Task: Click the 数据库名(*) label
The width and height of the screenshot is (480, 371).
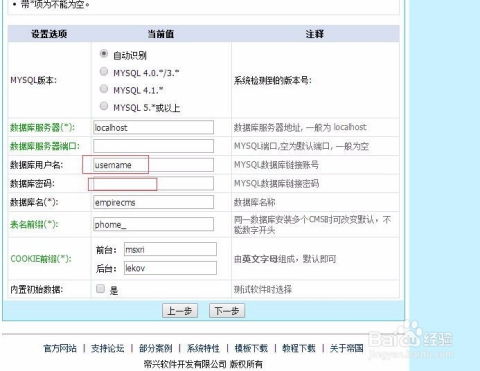Action: pos(34,202)
